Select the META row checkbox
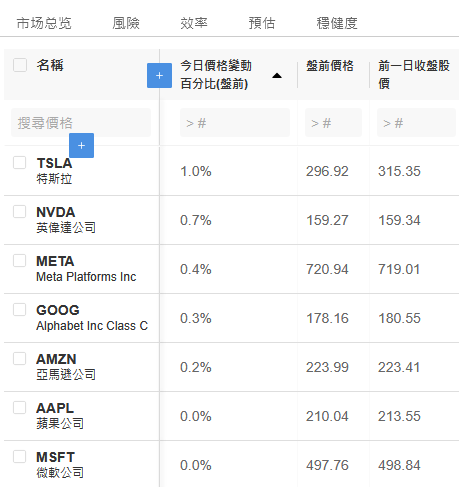 point(19,261)
